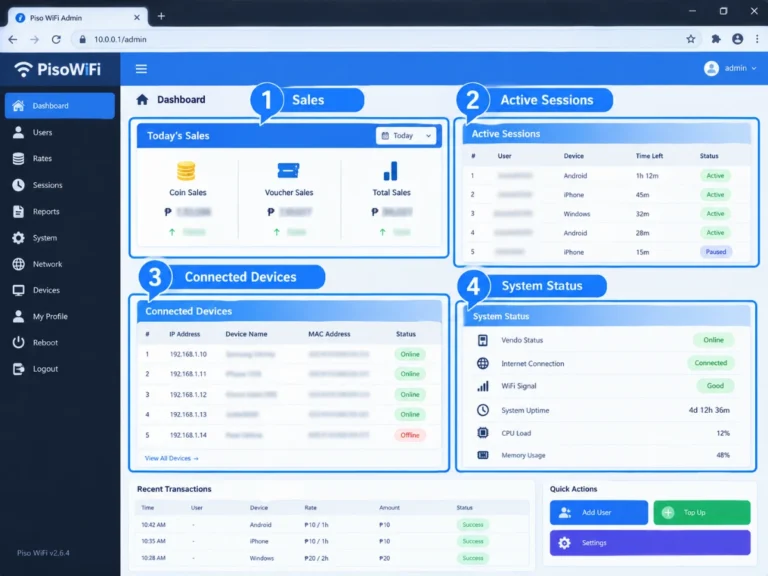
Task: Open a new browser tab
Action: (161, 16)
